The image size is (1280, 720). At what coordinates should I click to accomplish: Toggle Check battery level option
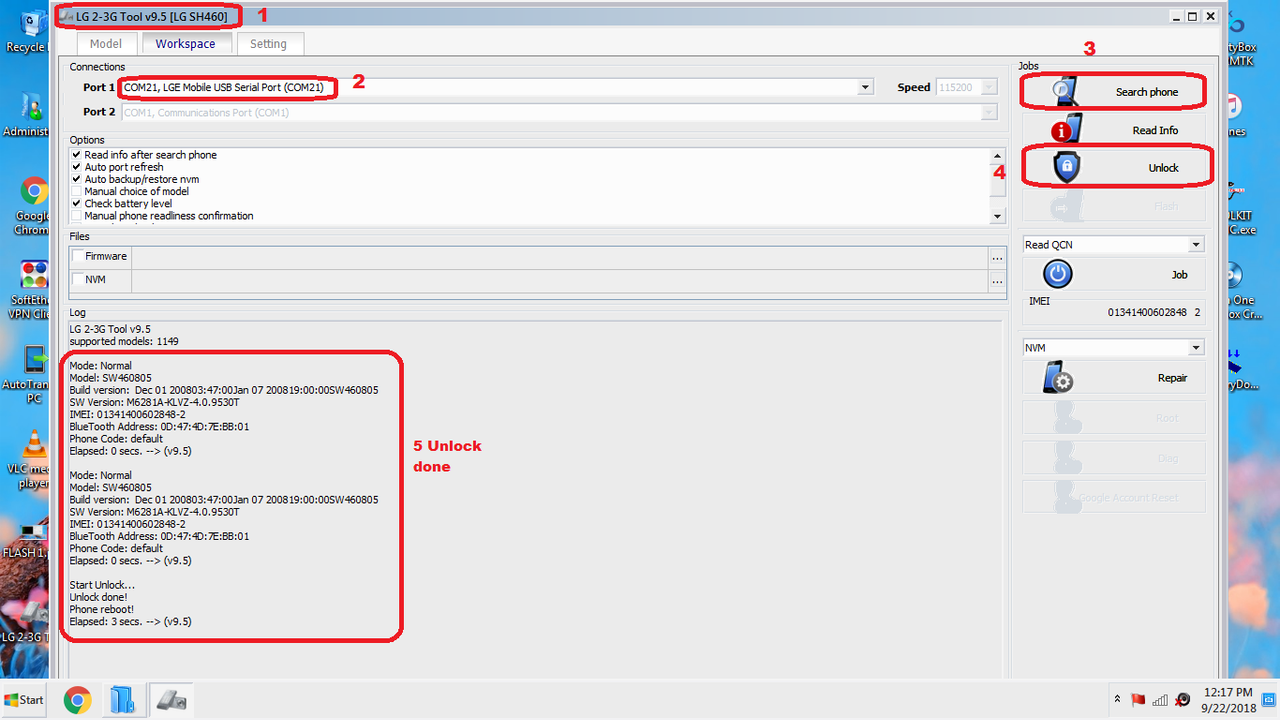click(x=77, y=203)
